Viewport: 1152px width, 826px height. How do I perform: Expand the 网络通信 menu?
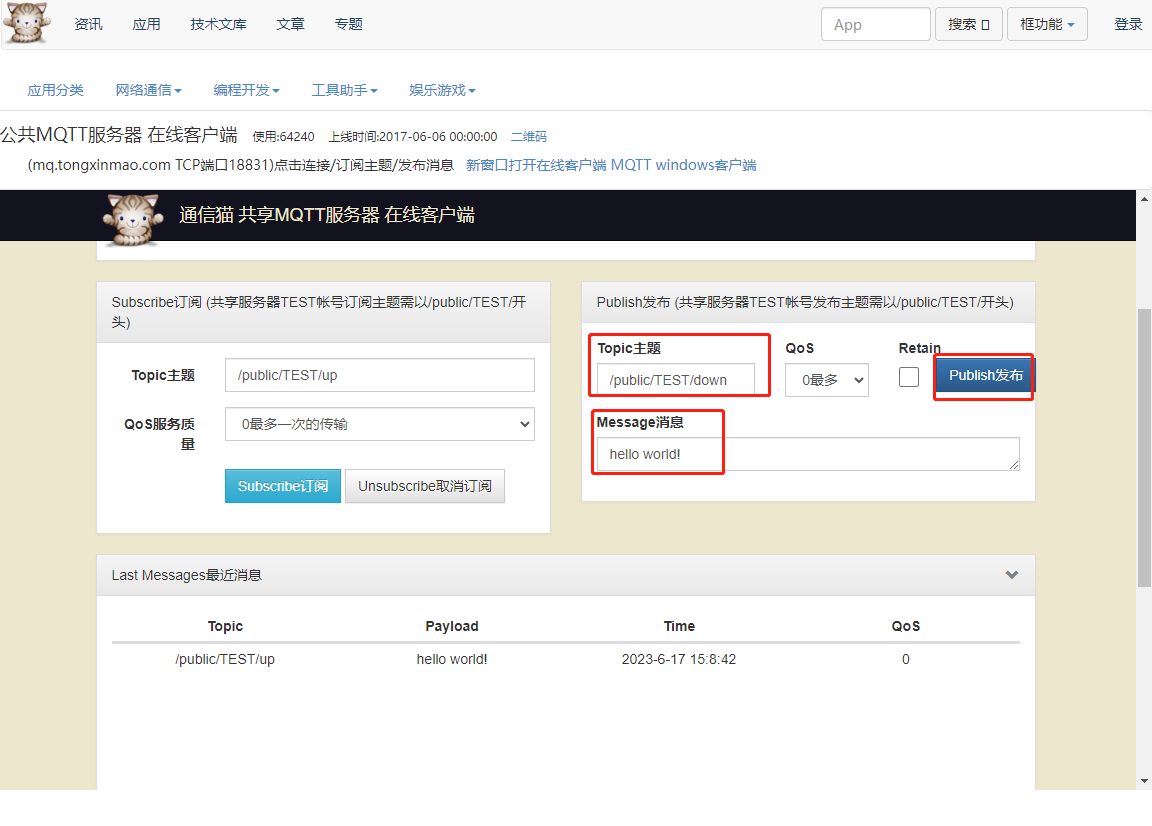[148, 90]
